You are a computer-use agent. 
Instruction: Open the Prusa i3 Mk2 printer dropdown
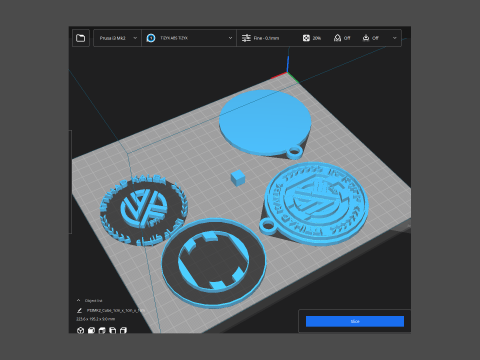point(118,38)
